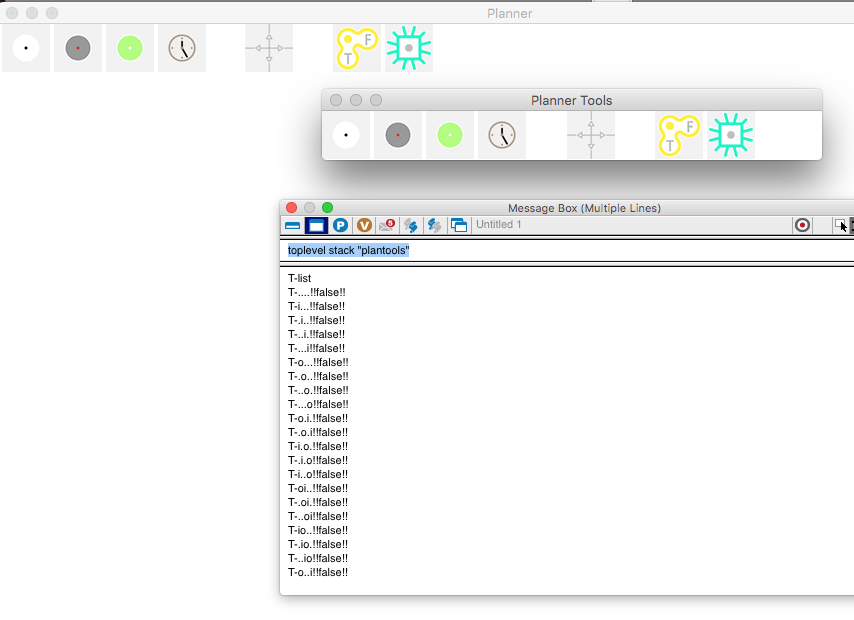Select the four-arrow crosshair tool in Planner Tools
The image size is (854, 620).
point(591,135)
